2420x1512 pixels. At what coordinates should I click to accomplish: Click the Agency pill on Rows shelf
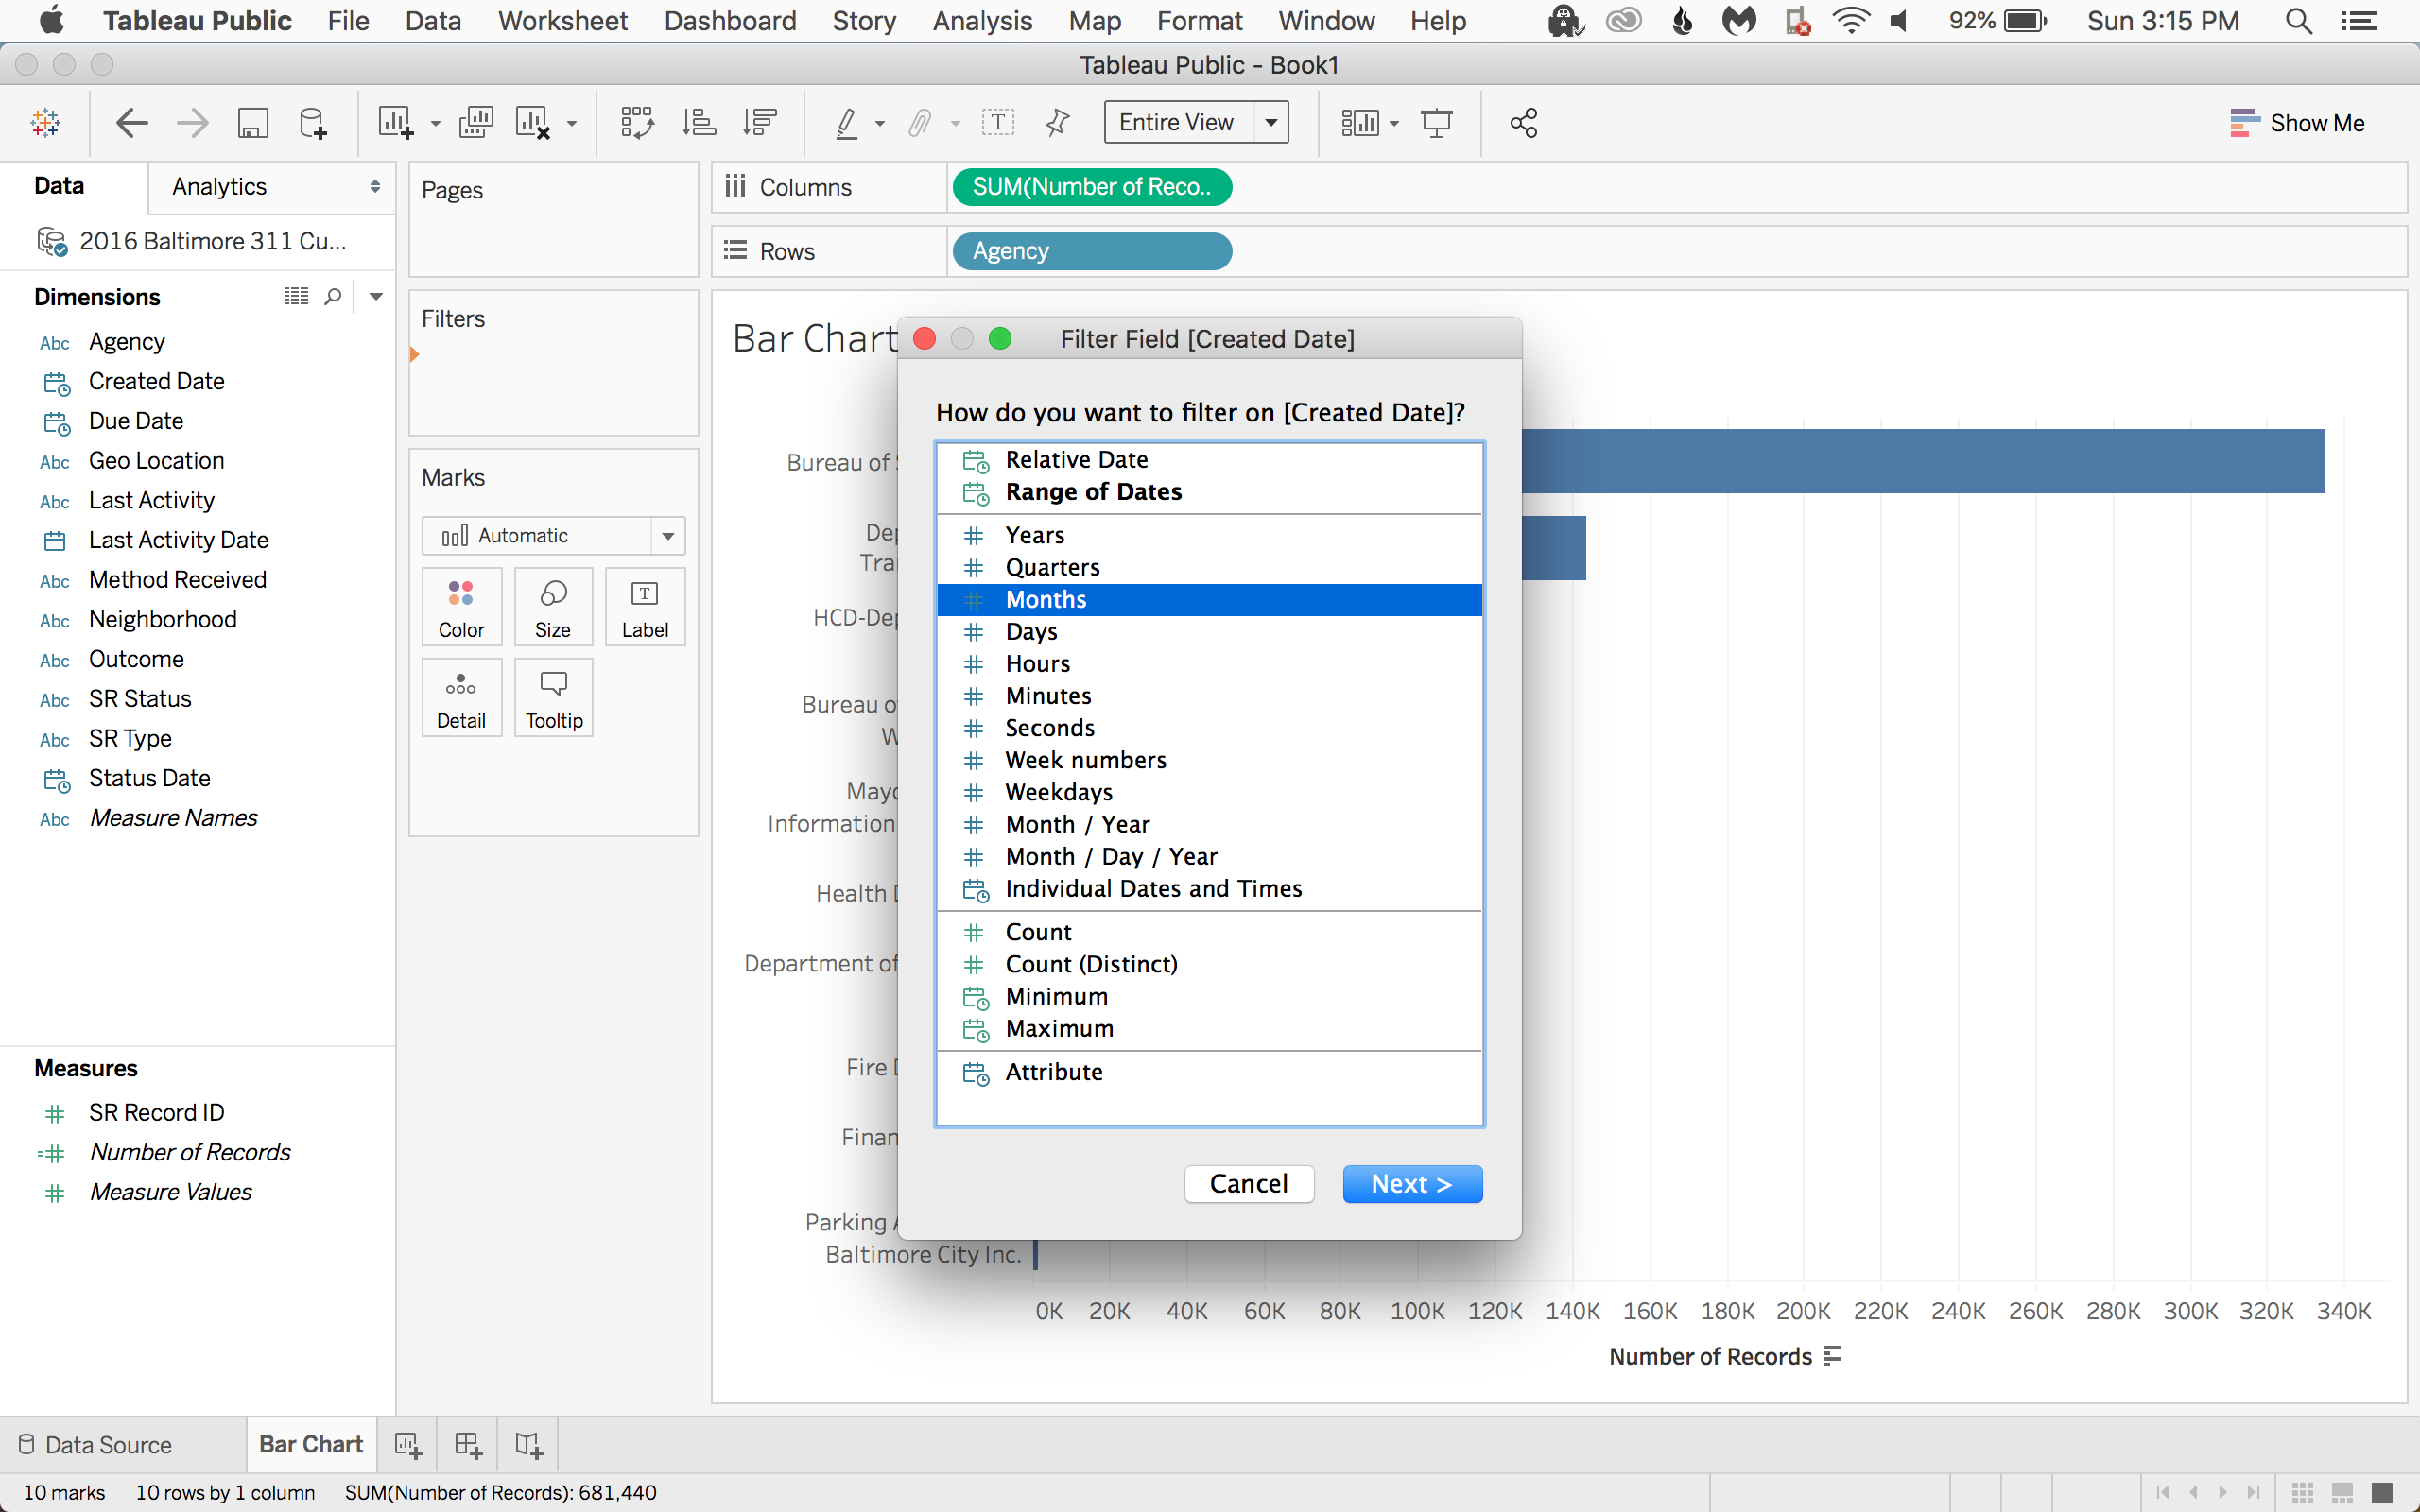point(1092,251)
